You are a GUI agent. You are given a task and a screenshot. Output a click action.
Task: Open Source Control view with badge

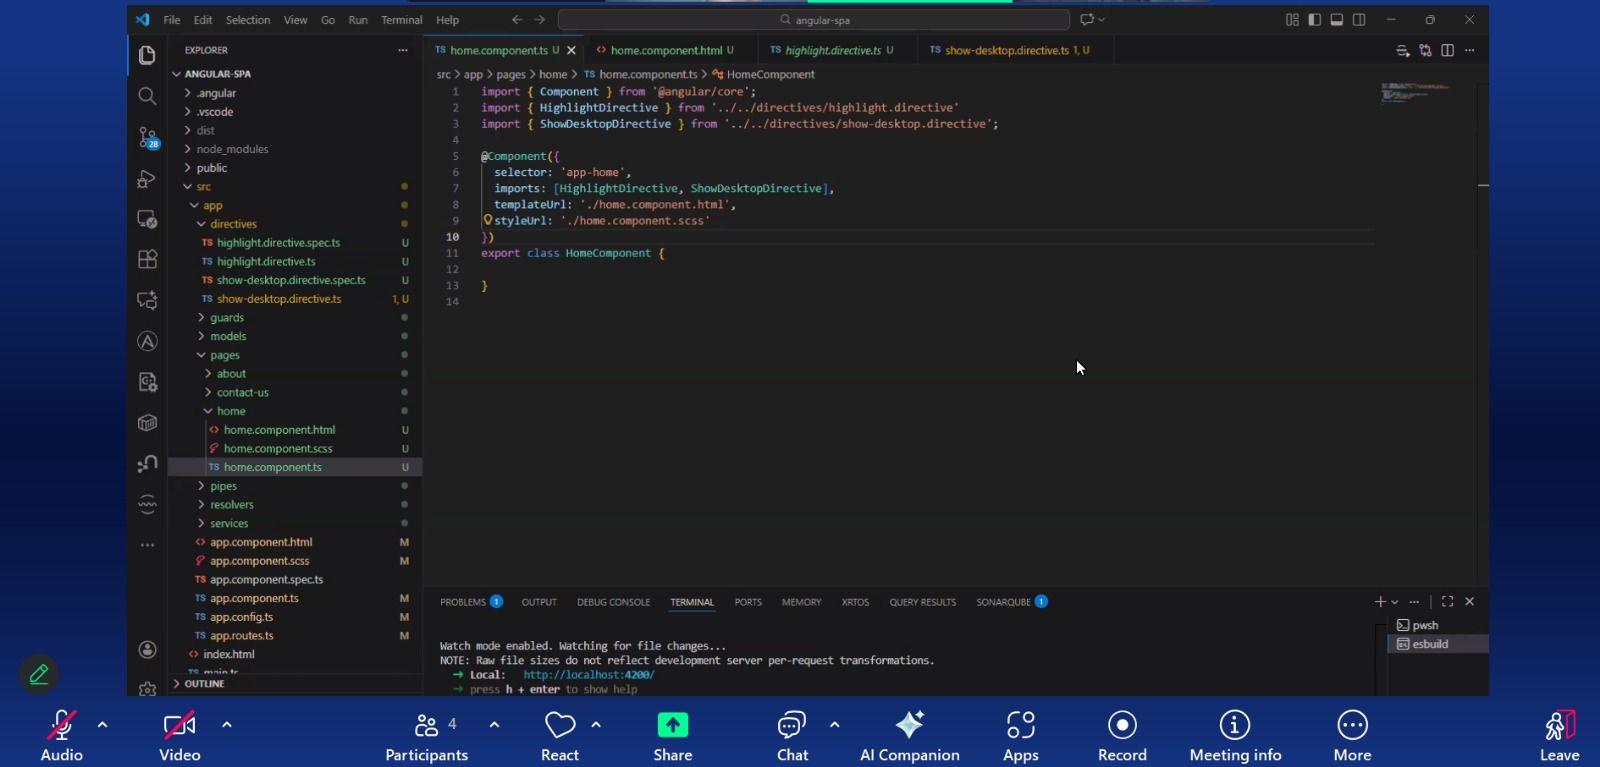(x=148, y=138)
